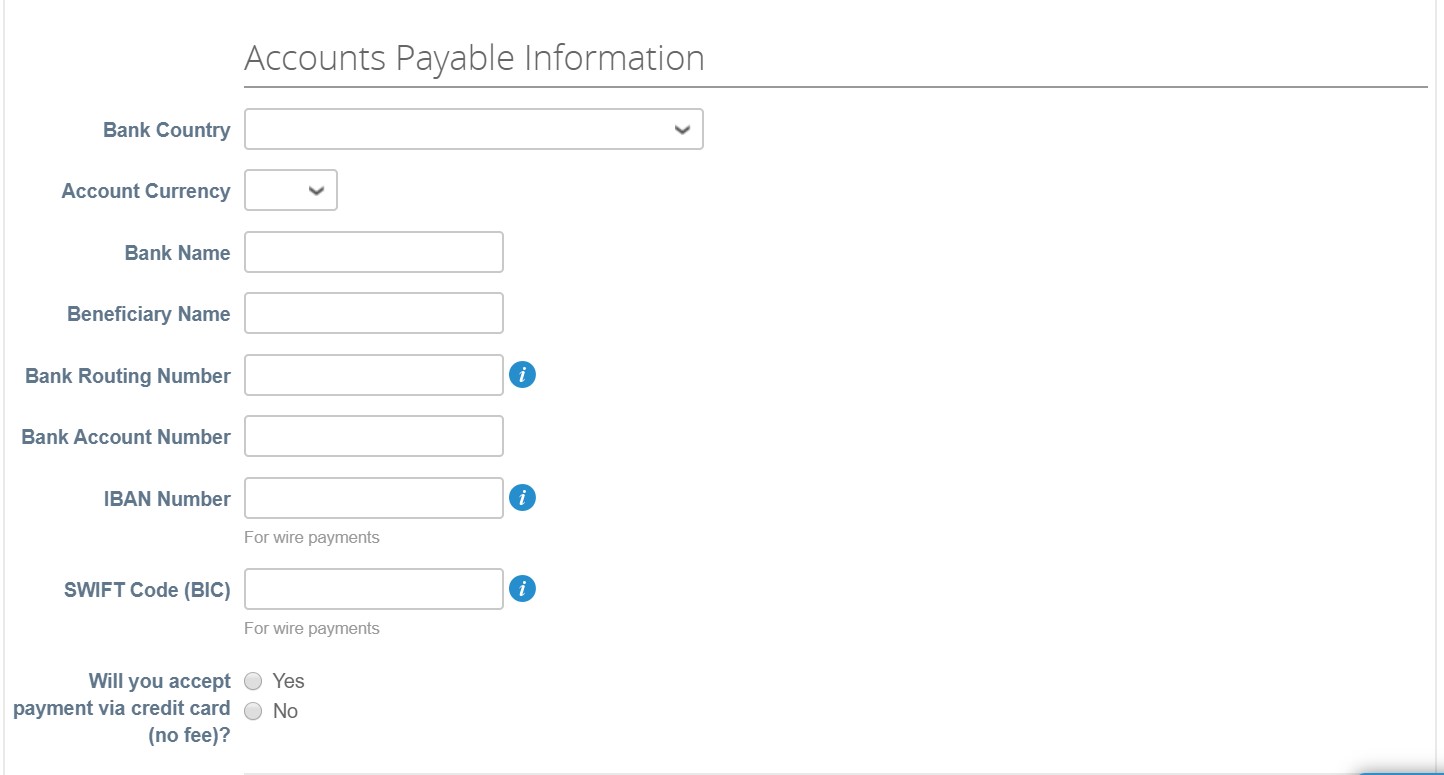Click the Account Currency label
The height and width of the screenshot is (775, 1444).
click(x=146, y=191)
